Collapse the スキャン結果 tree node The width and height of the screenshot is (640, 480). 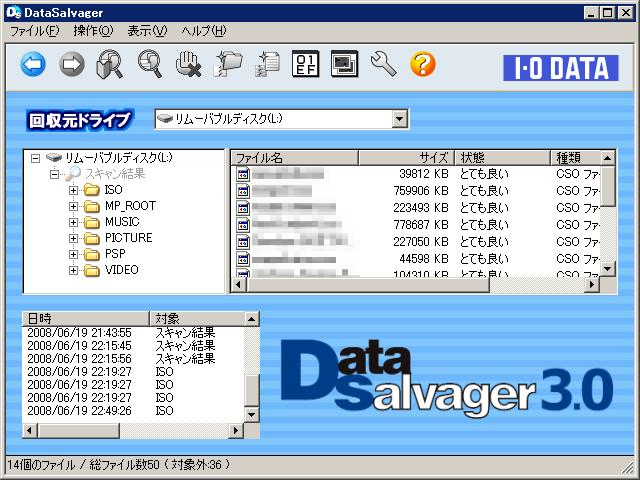(x=54, y=174)
